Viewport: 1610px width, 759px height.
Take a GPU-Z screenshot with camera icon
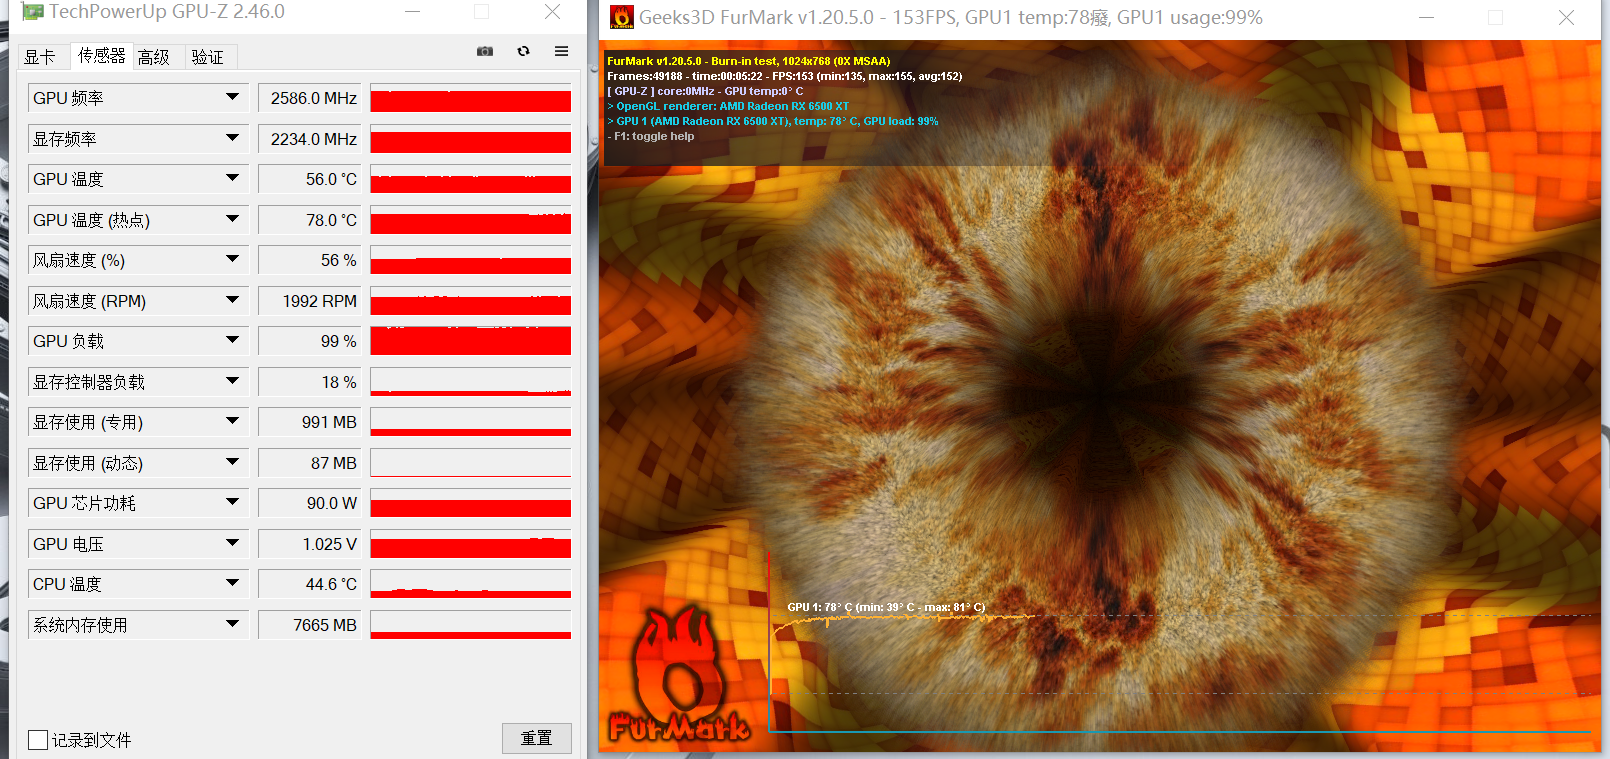pyautogui.click(x=485, y=51)
